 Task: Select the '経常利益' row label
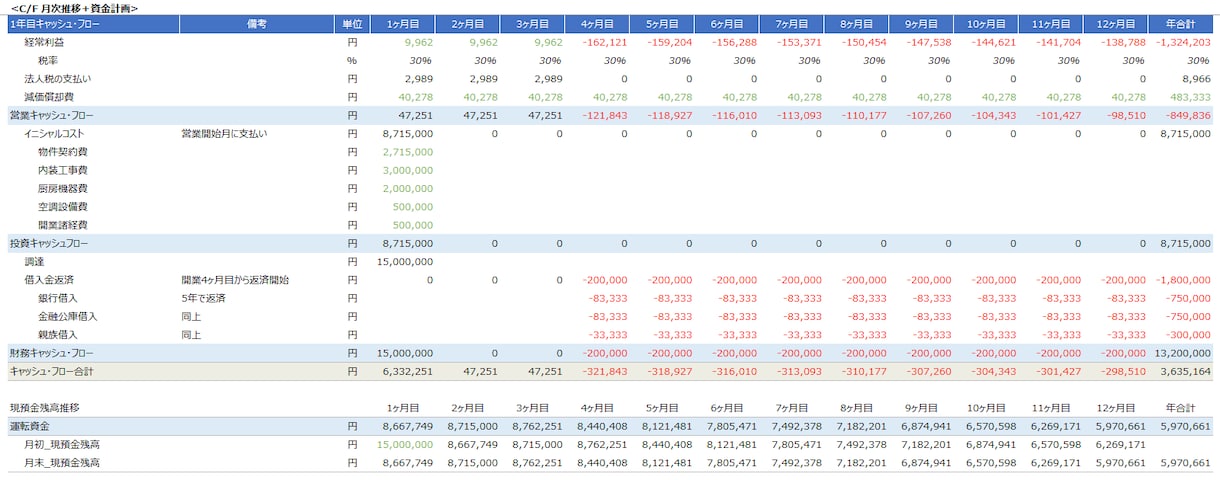[45, 43]
